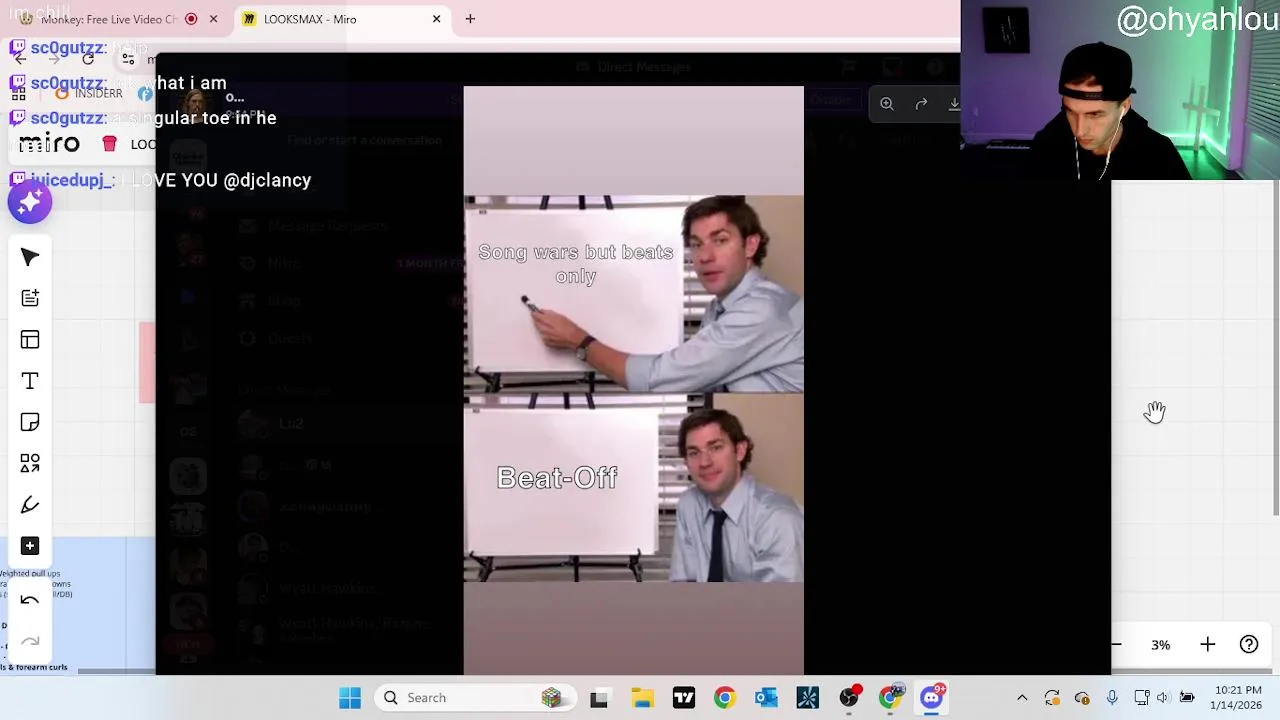Viewport: 1280px width, 720px height.
Task: Open Miro AI sparkle assistant button
Action: point(30,202)
